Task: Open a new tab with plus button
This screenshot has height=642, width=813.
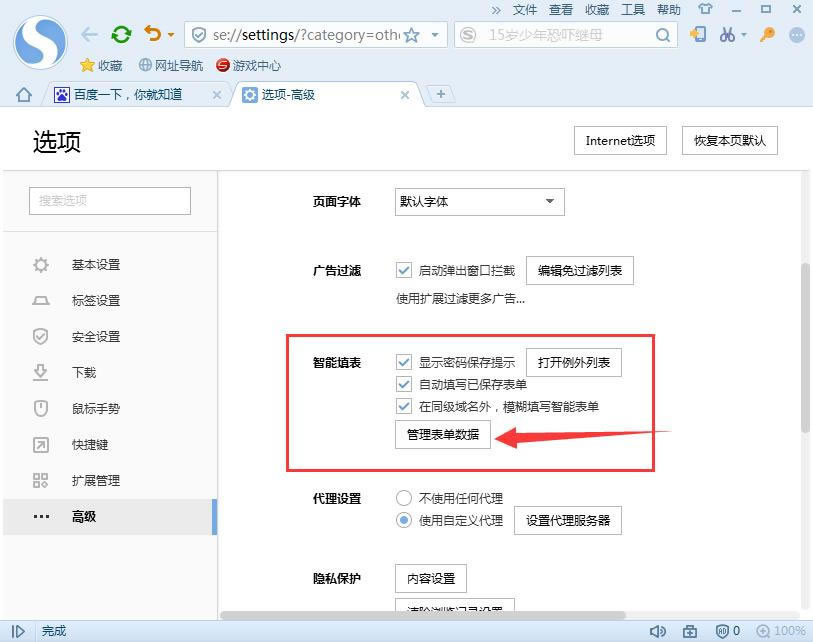Action: point(441,94)
